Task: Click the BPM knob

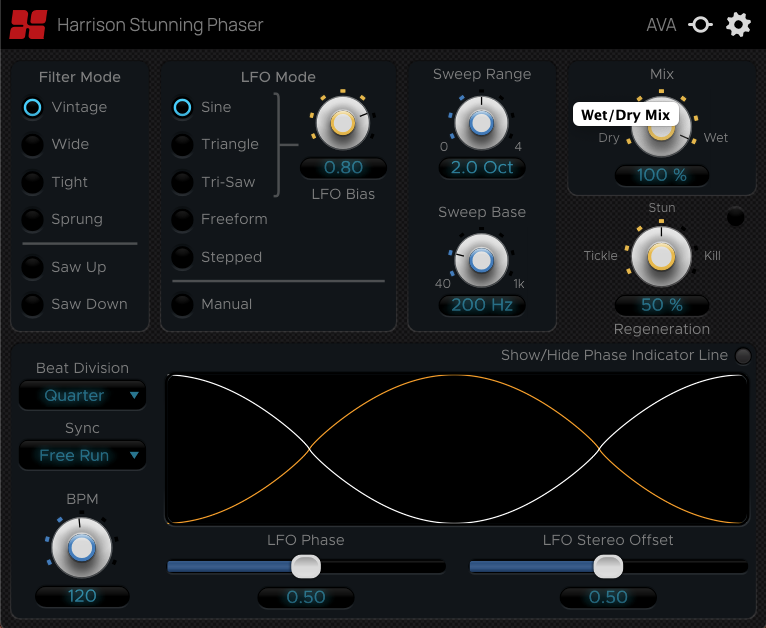Action: coord(82,547)
